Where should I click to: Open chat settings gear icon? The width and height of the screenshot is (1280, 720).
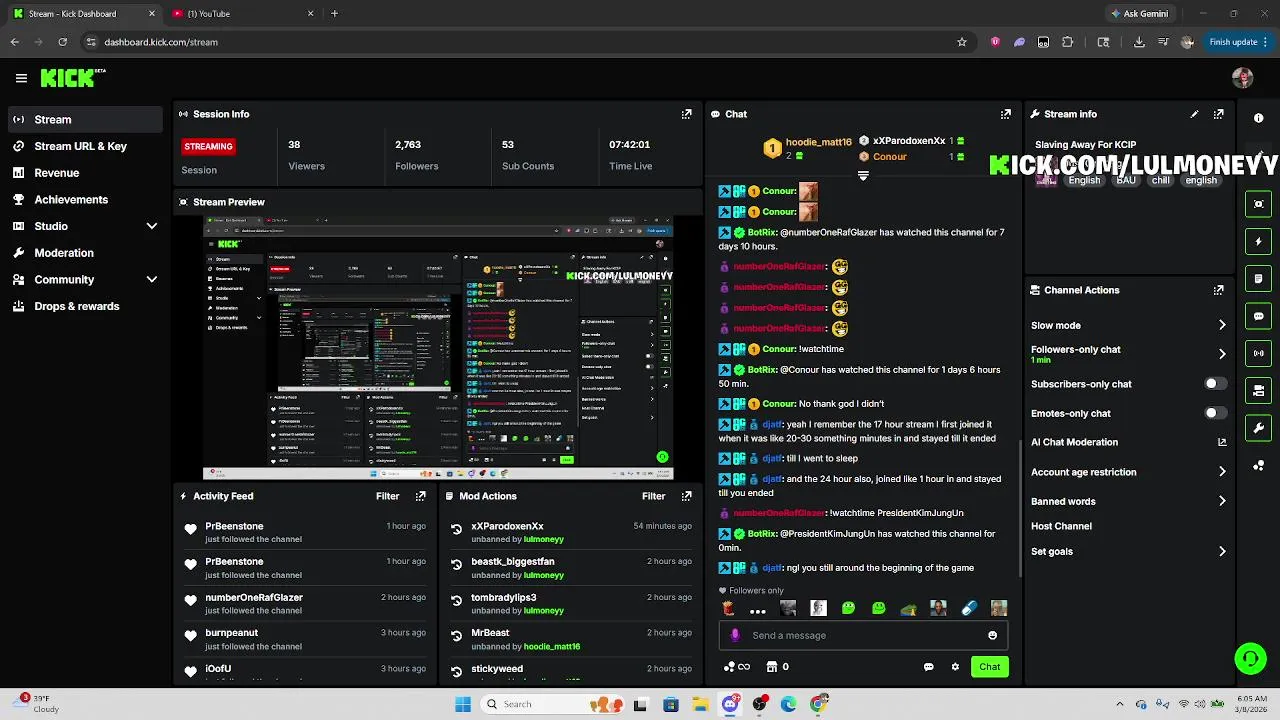955,667
